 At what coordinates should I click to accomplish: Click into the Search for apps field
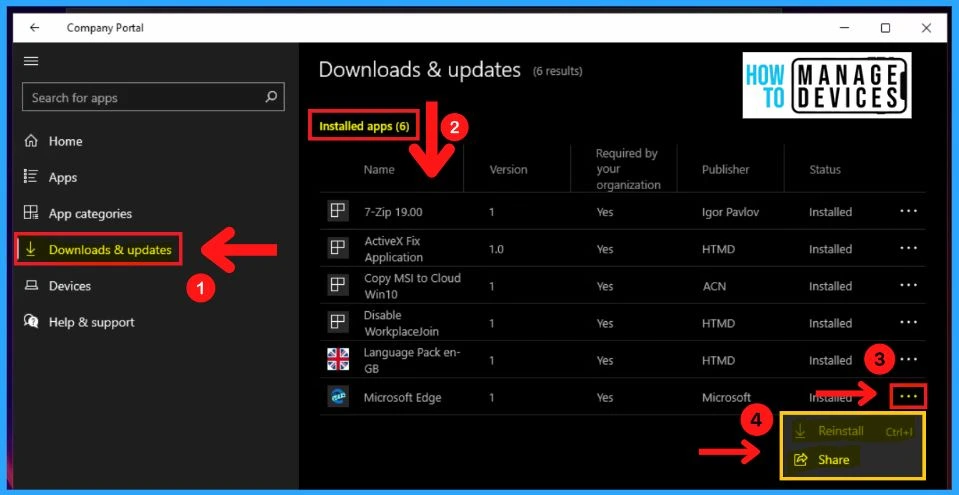click(x=153, y=98)
